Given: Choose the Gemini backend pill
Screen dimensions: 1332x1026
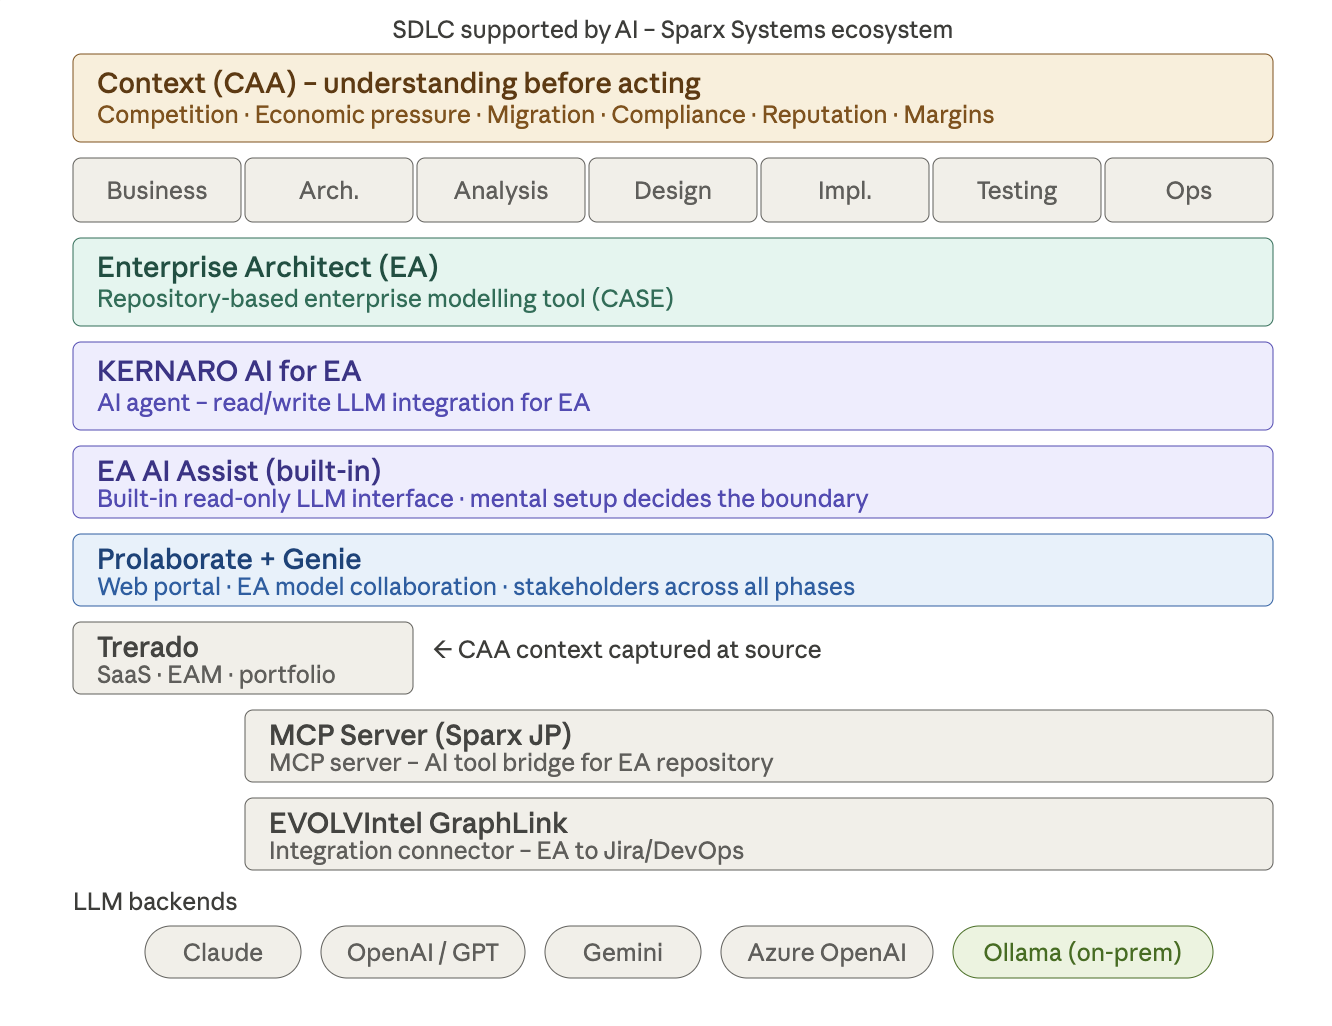Looking at the screenshot, I should click(x=623, y=952).
